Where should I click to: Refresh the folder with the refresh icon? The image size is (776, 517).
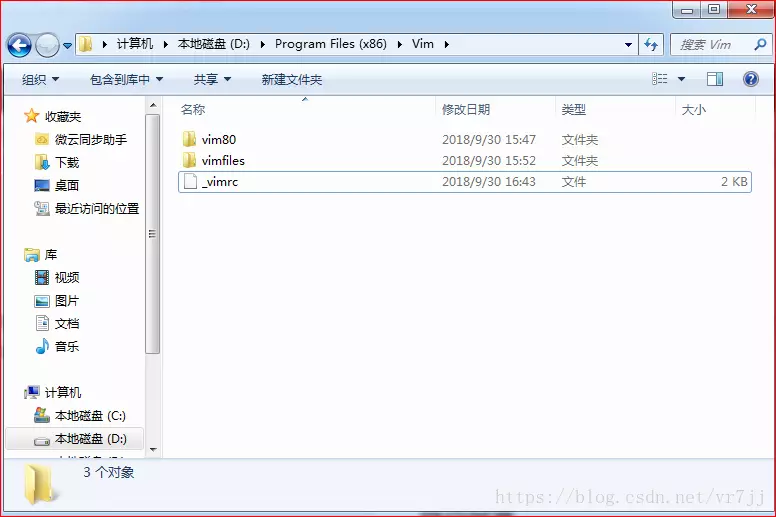point(651,45)
